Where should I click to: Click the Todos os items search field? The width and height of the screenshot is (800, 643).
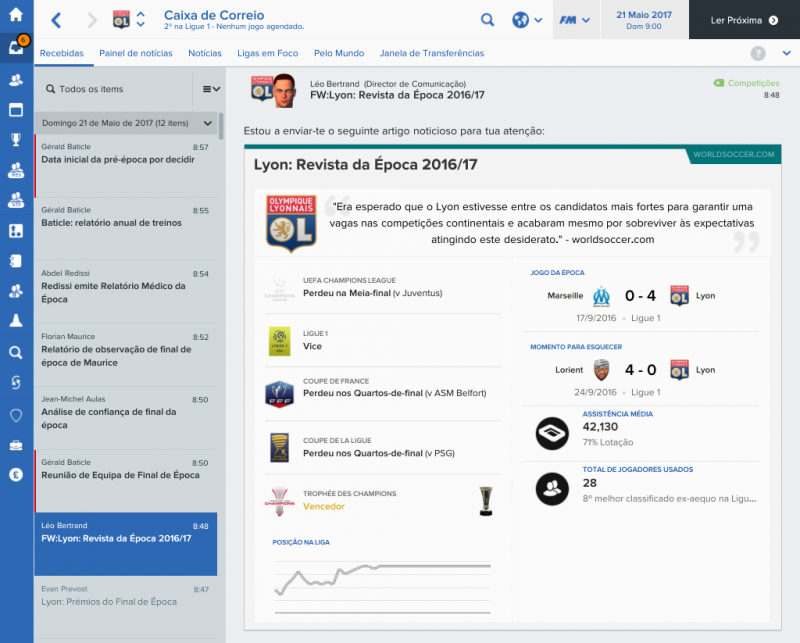pyautogui.click(x=115, y=89)
